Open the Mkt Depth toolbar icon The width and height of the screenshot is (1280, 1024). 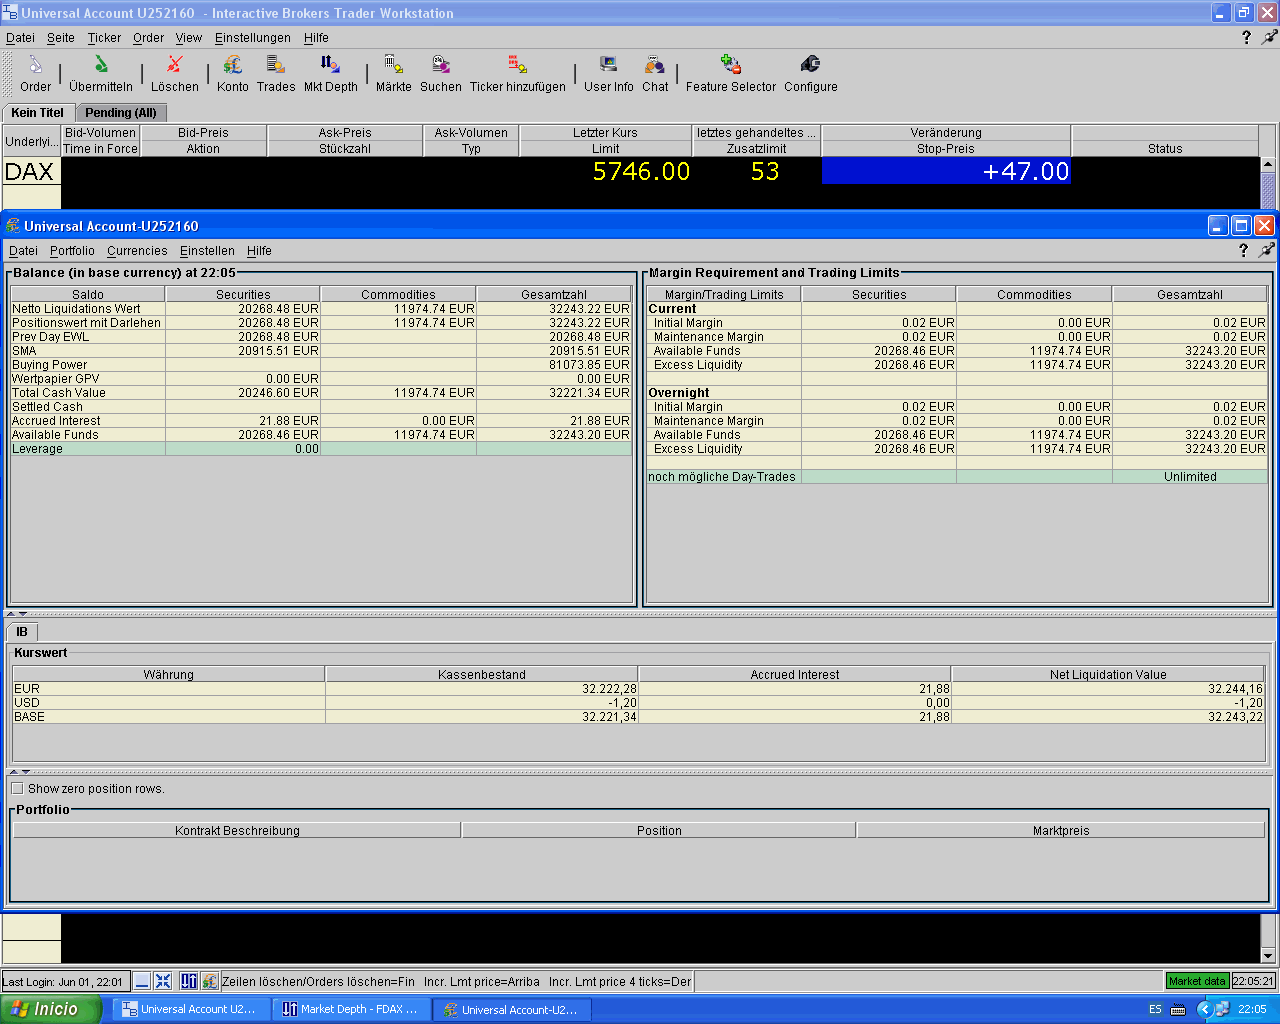click(331, 66)
